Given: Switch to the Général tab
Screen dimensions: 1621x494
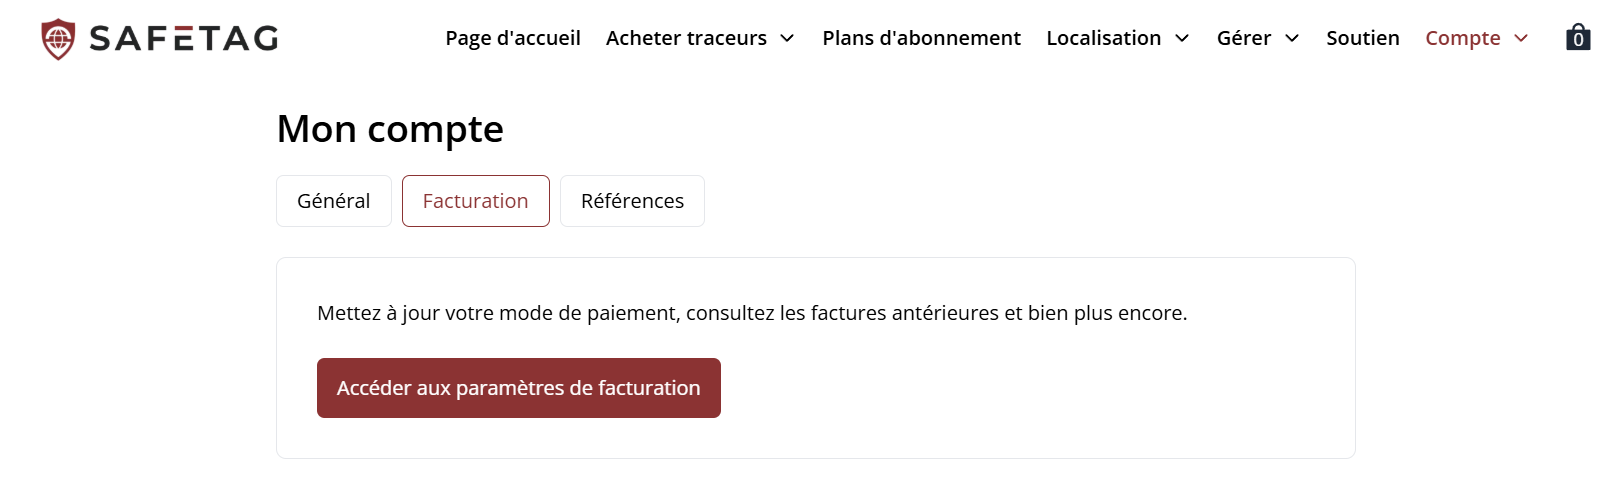Looking at the screenshot, I should [333, 201].
